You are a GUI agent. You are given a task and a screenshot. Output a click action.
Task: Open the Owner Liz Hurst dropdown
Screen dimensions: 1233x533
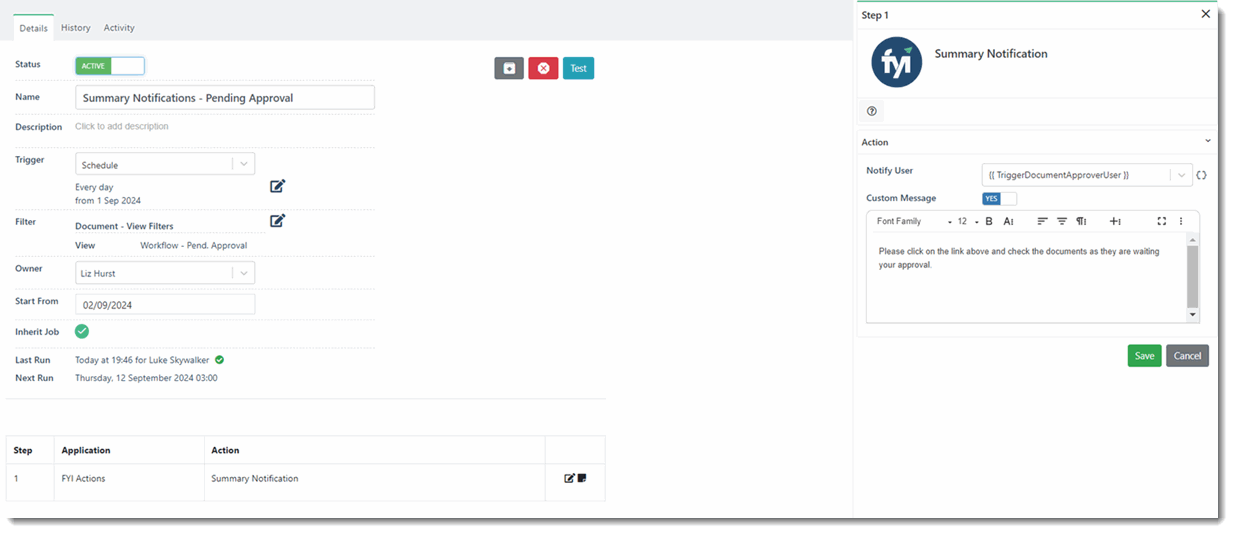coord(165,272)
